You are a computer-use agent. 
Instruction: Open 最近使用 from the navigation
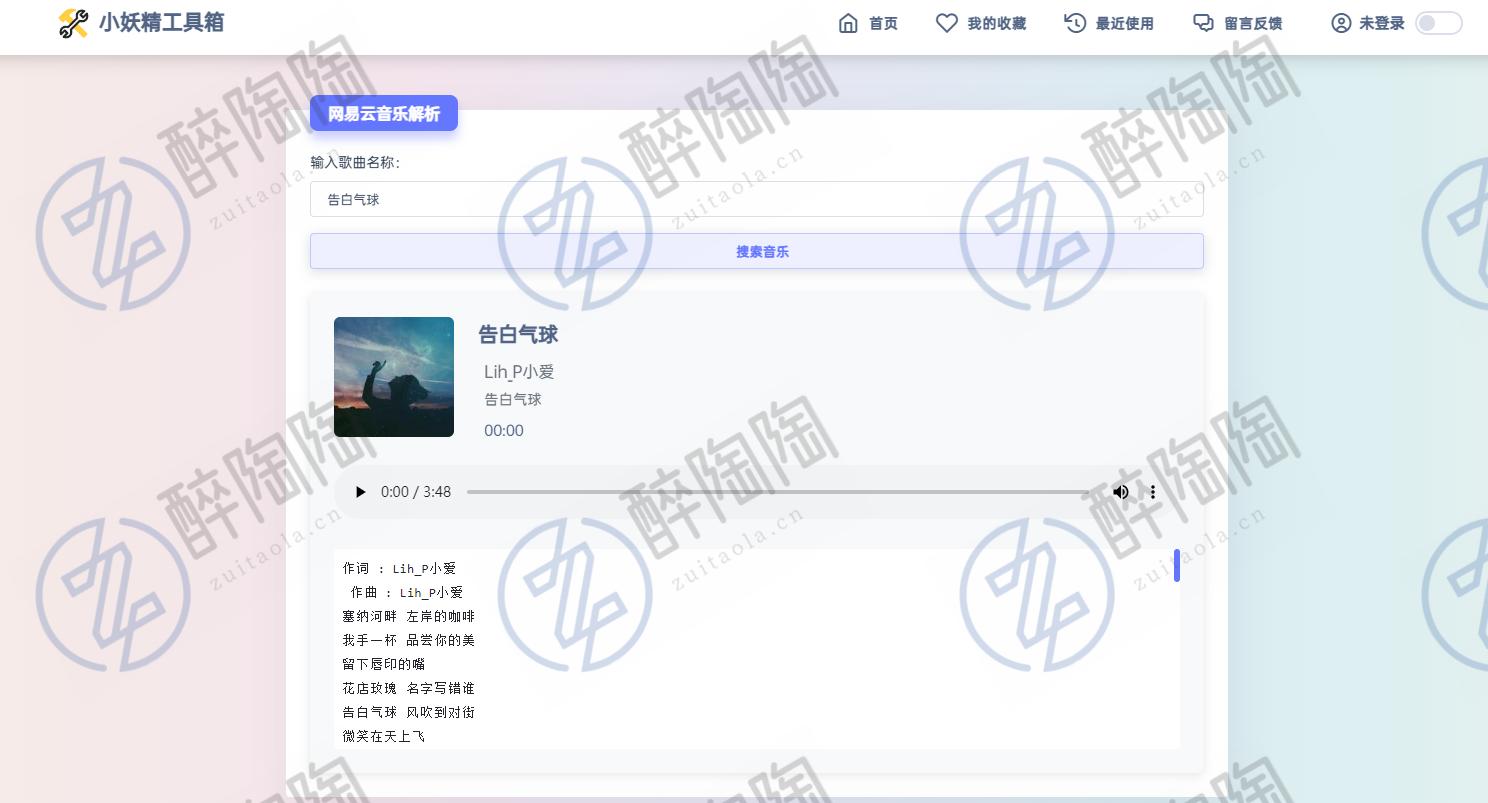1124,23
